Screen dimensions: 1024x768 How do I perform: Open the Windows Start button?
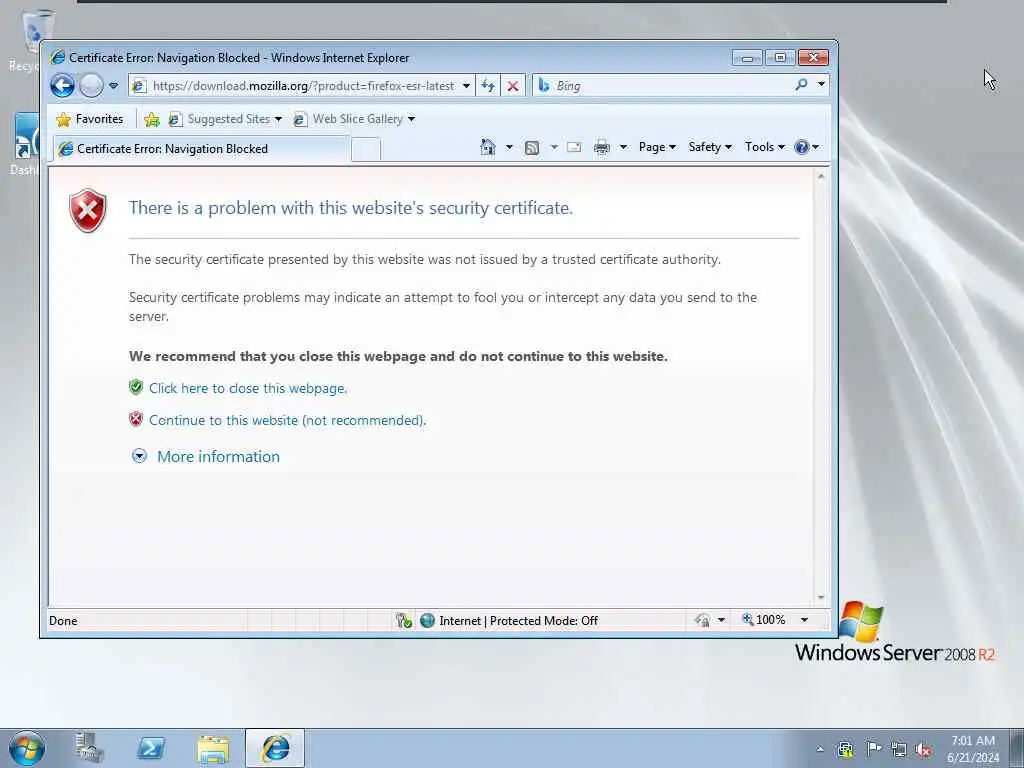click(27, 748)
